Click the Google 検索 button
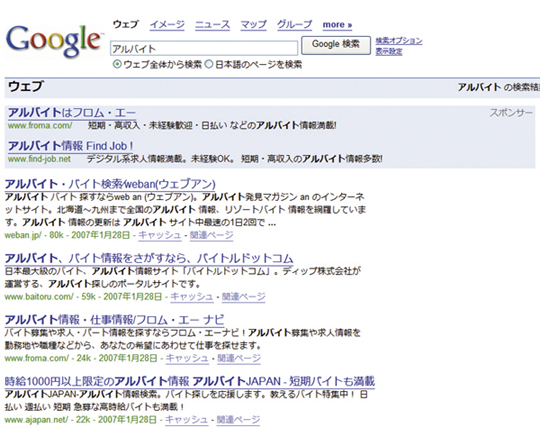Image resolution: width=540 pixels, height=428 pixels. point(336,45)
